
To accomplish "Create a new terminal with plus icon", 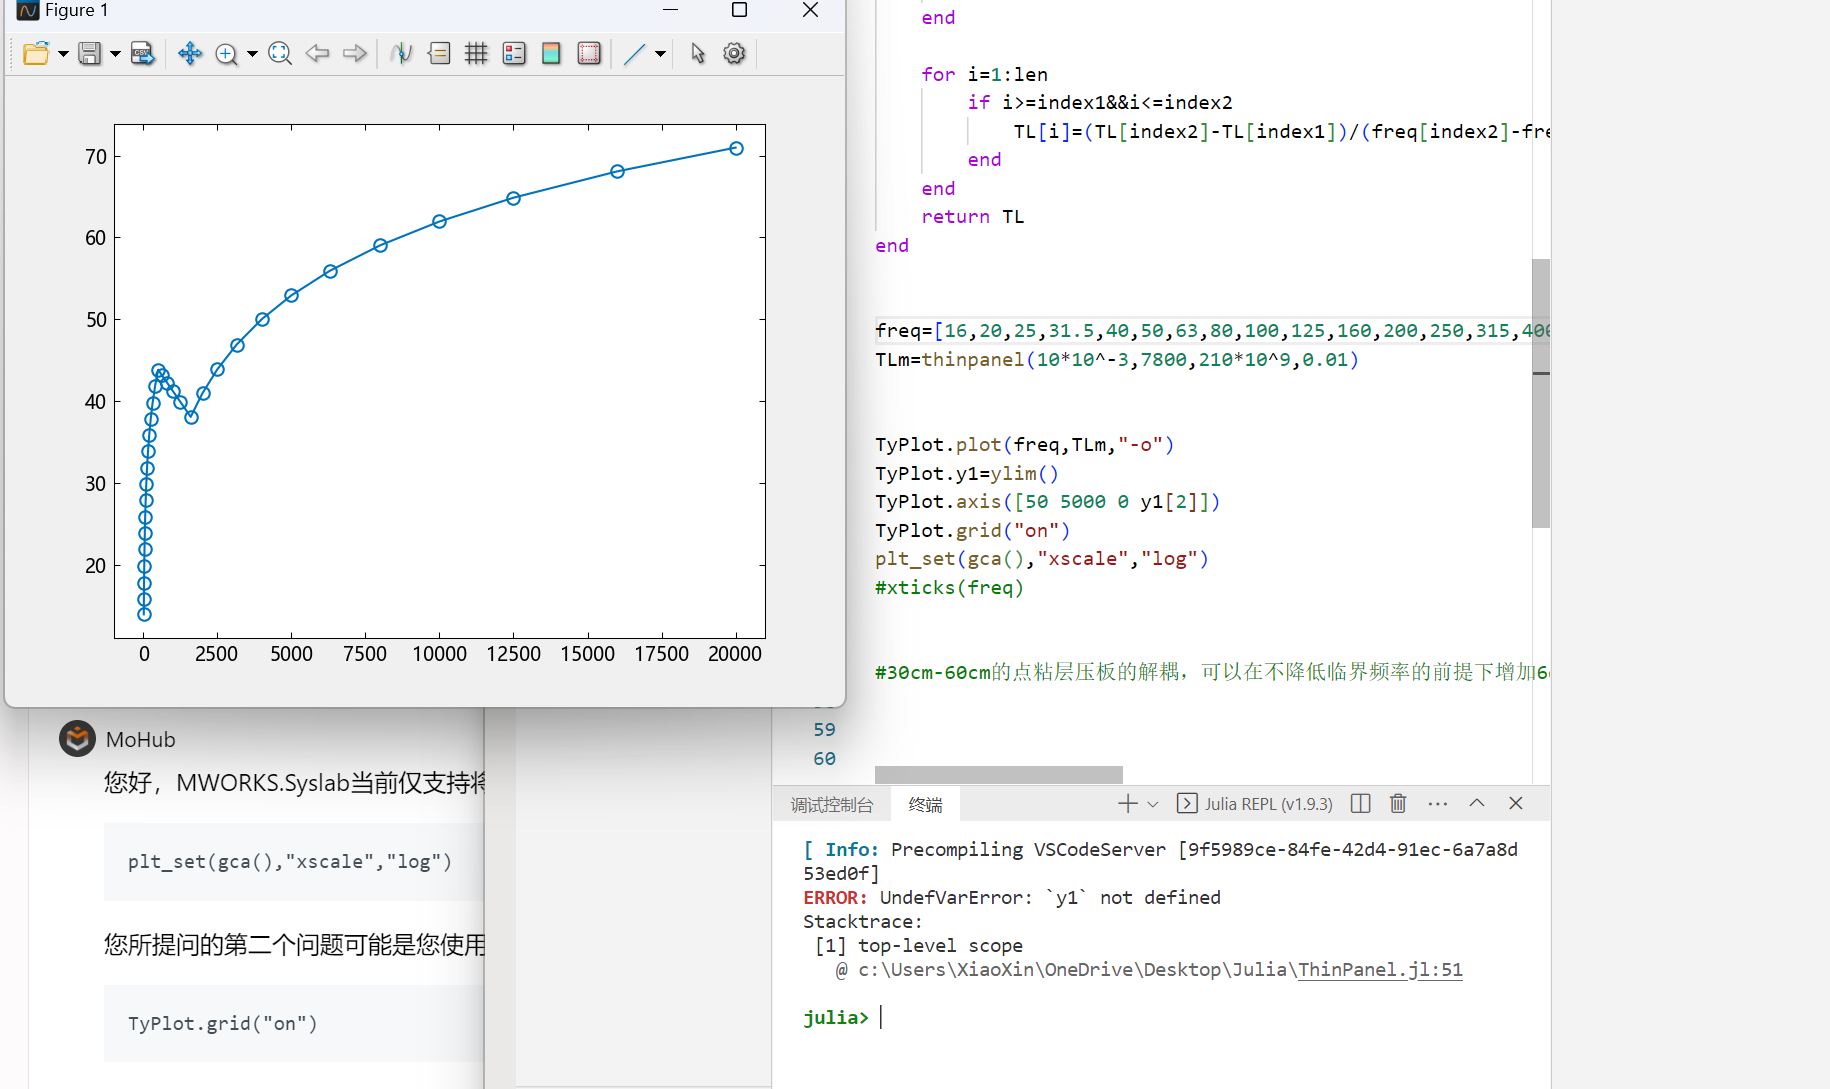I will [1128, 804].
